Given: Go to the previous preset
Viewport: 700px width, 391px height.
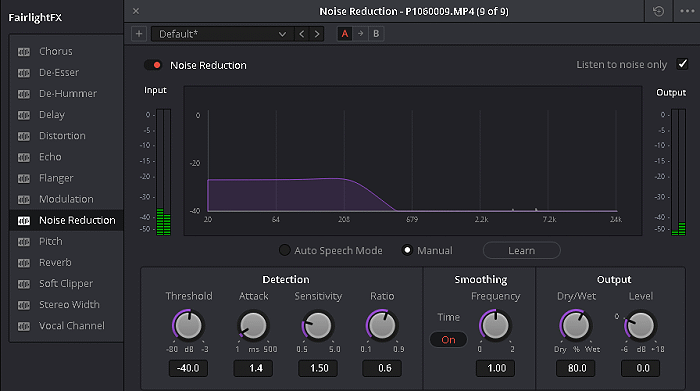Looking at the screenshot, I should 302,34.
